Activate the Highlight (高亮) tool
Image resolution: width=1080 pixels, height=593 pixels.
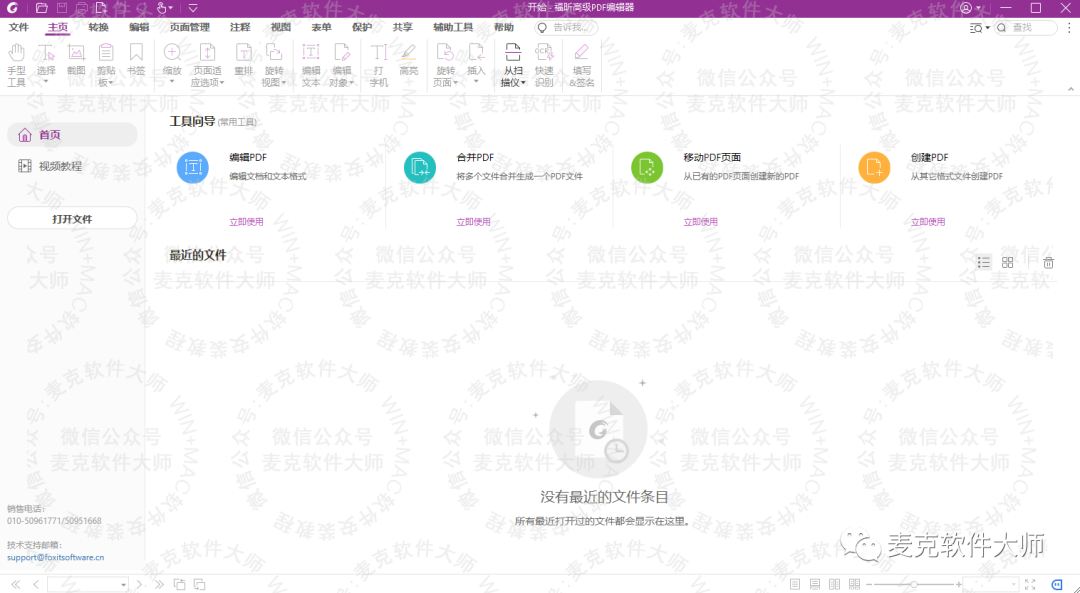pyautogui.click(x=408, y=60)
